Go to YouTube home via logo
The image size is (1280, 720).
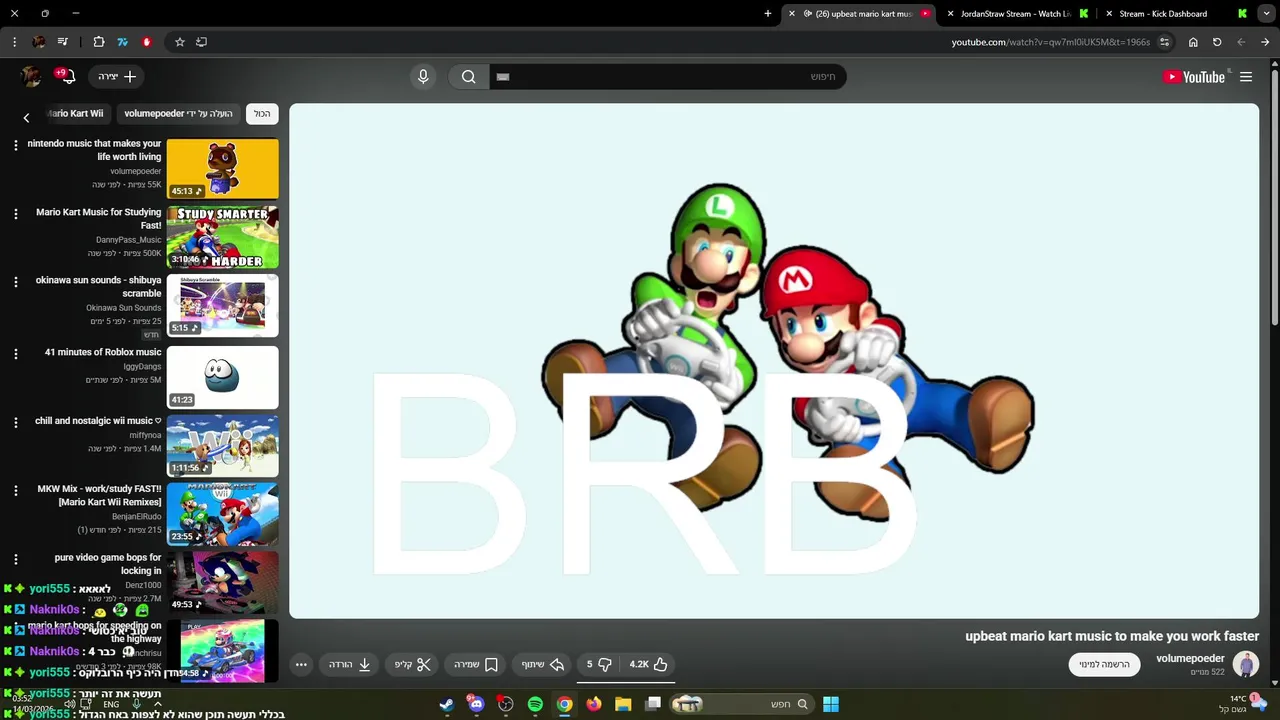[1193, 77]
